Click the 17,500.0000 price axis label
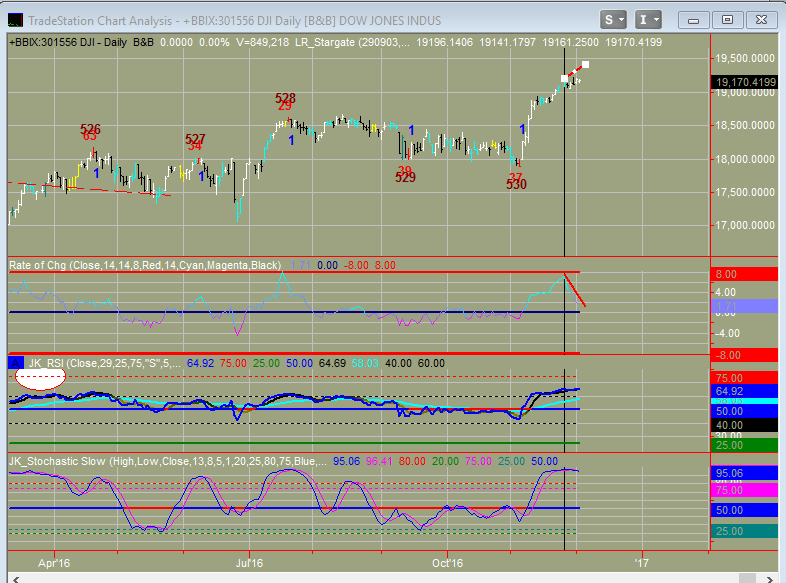786x583 pixels. click(x=744, y=192)
